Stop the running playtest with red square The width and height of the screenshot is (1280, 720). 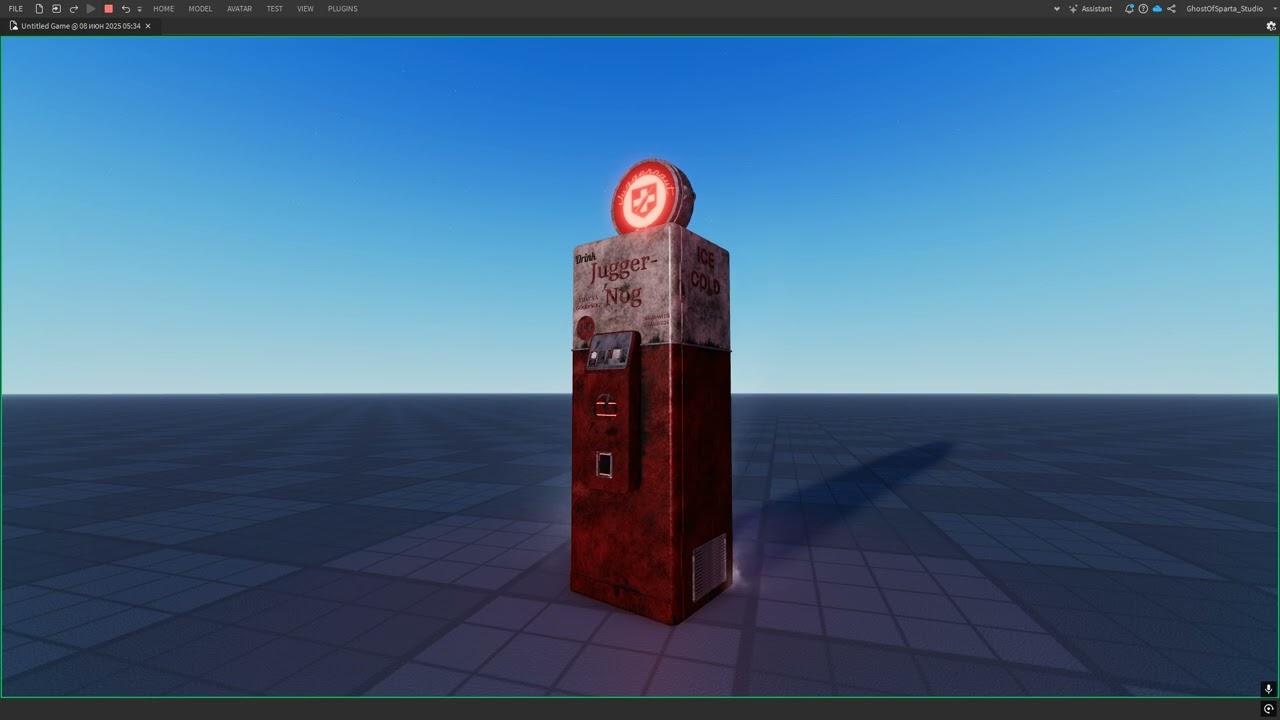[x=108, y=9]
